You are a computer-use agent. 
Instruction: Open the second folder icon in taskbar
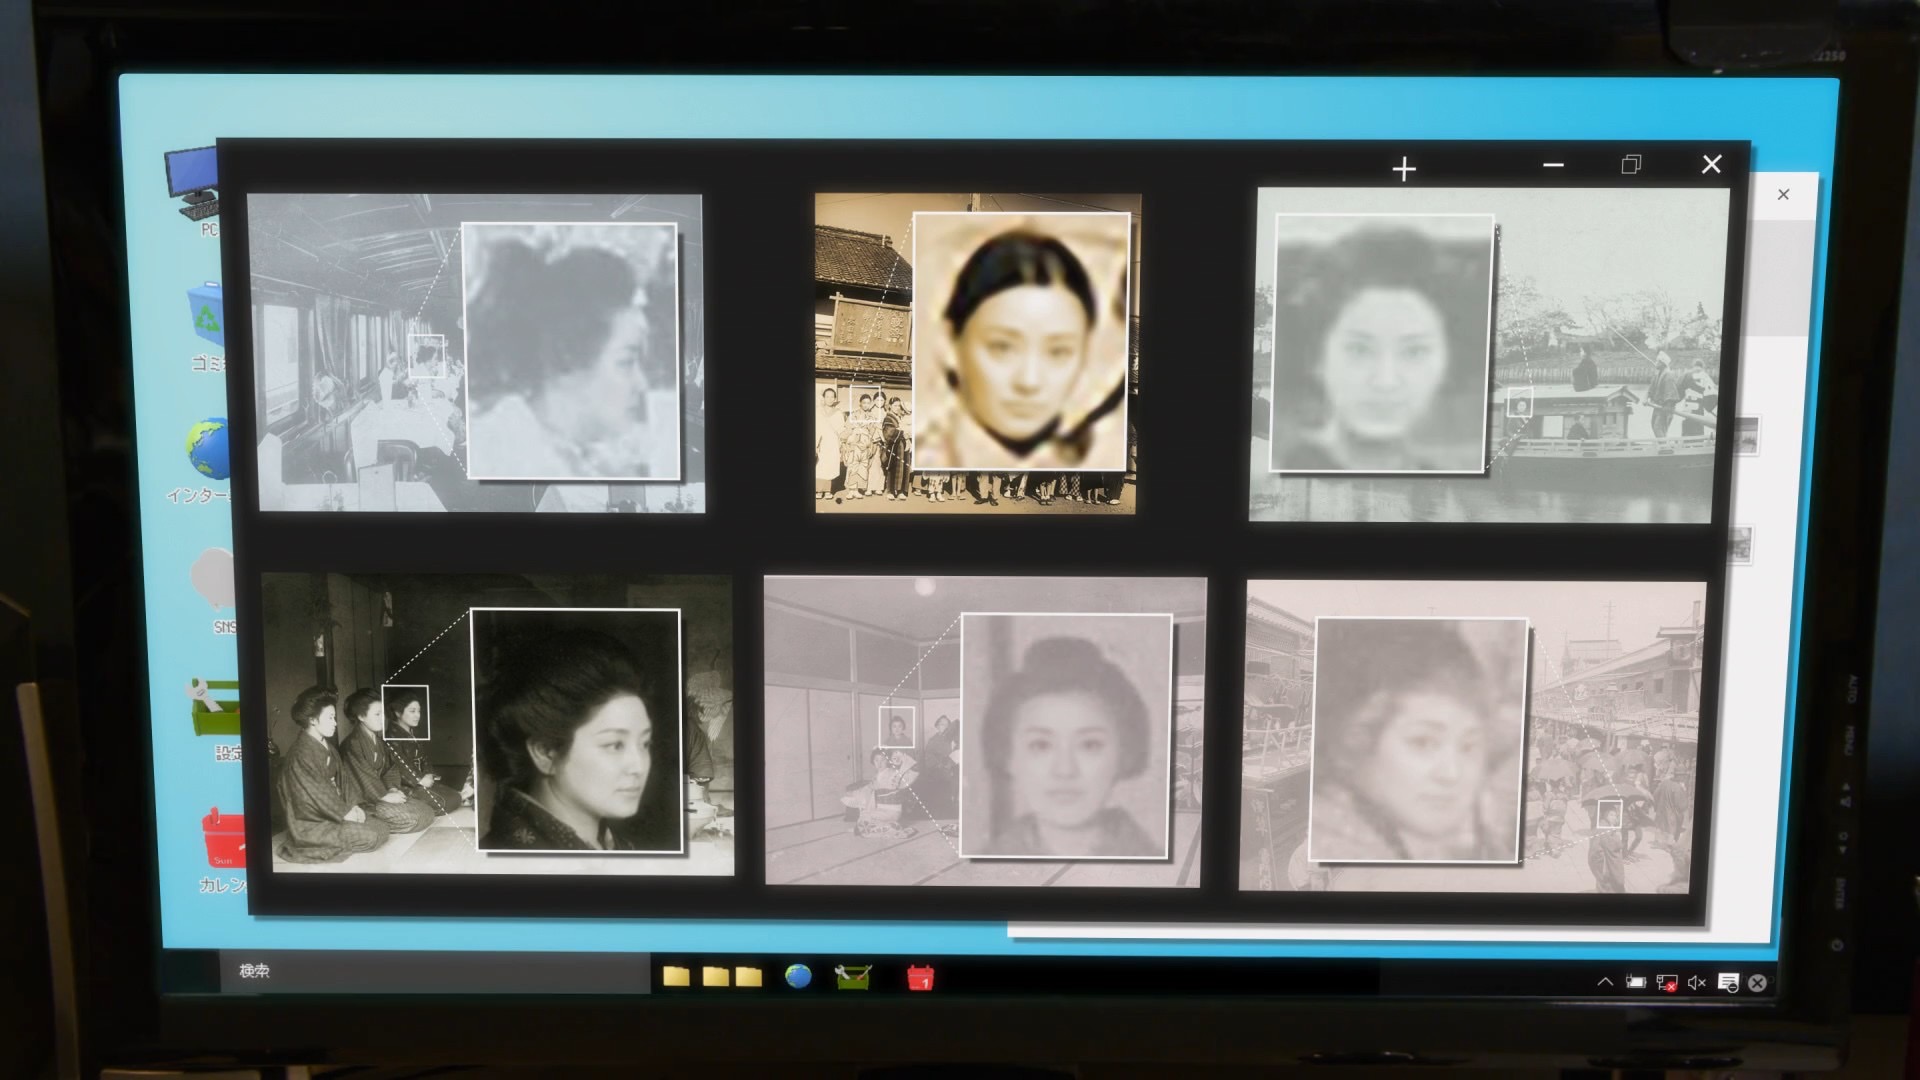(715, 976)
